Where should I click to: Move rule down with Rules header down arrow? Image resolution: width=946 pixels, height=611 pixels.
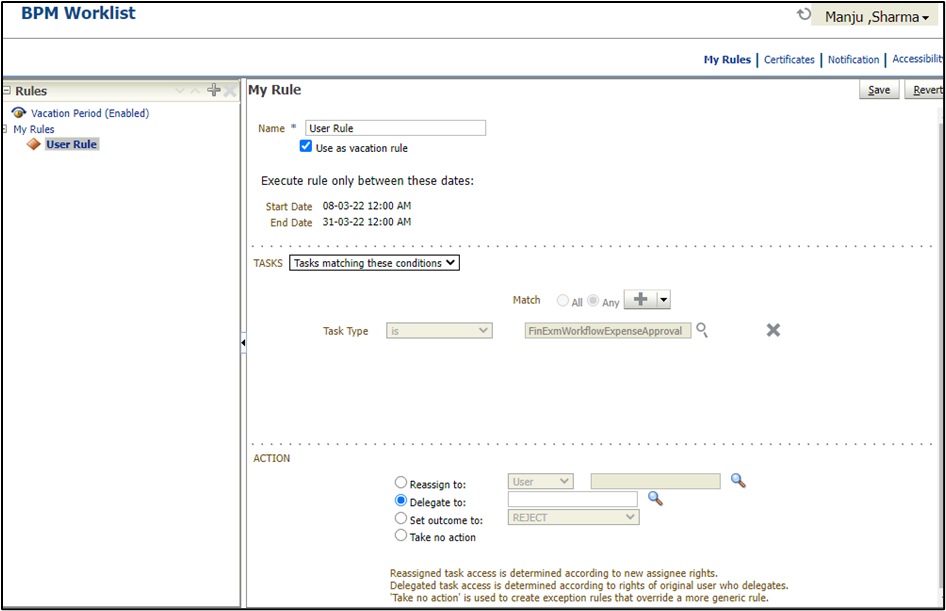[x=180, y=91]
